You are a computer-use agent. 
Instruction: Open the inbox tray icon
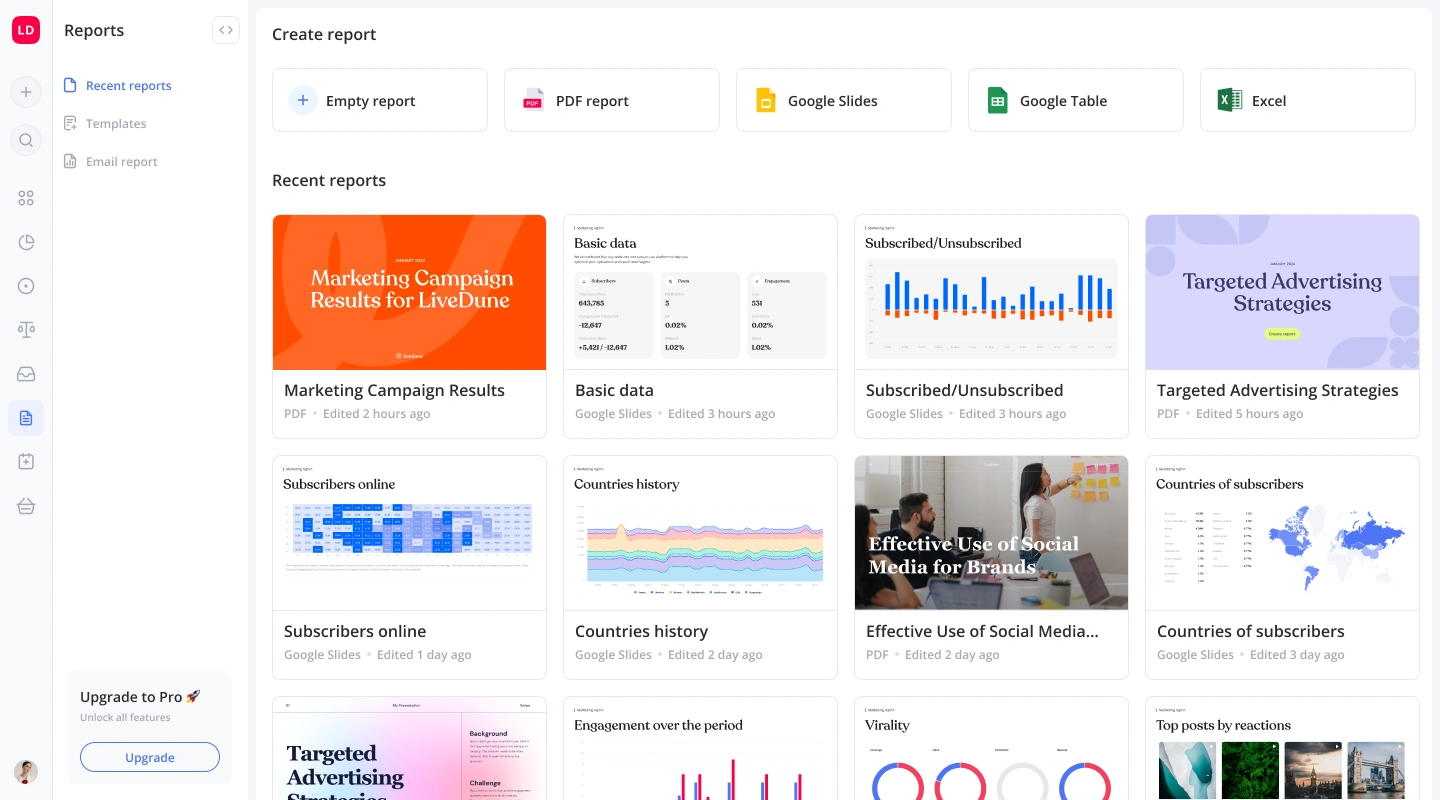click(26, 374)
